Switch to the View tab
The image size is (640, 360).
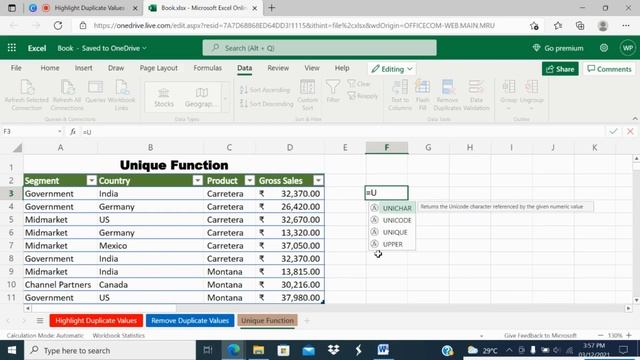pos(312,68)
